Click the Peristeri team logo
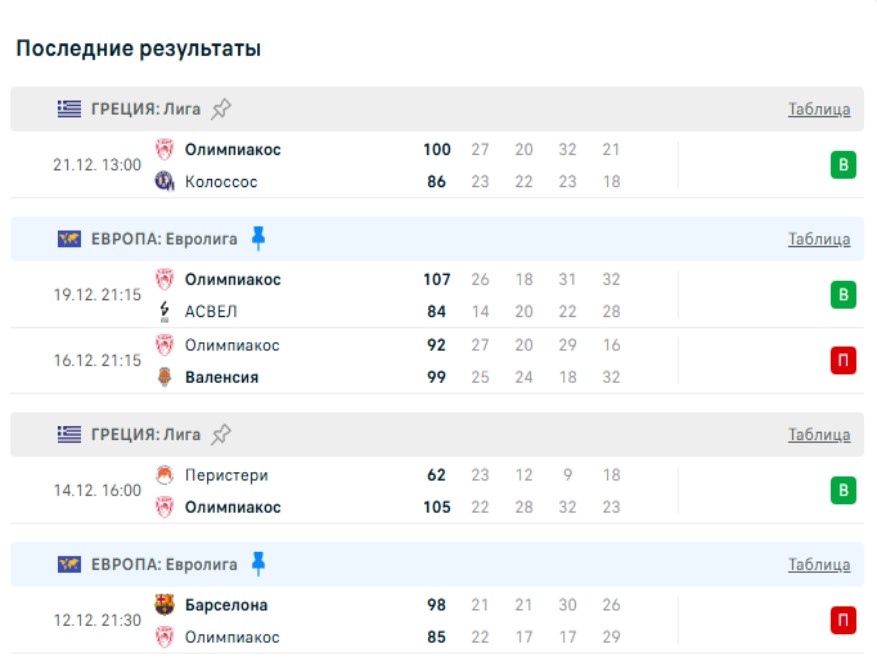877x665 pixels. (x=165, y=475)
